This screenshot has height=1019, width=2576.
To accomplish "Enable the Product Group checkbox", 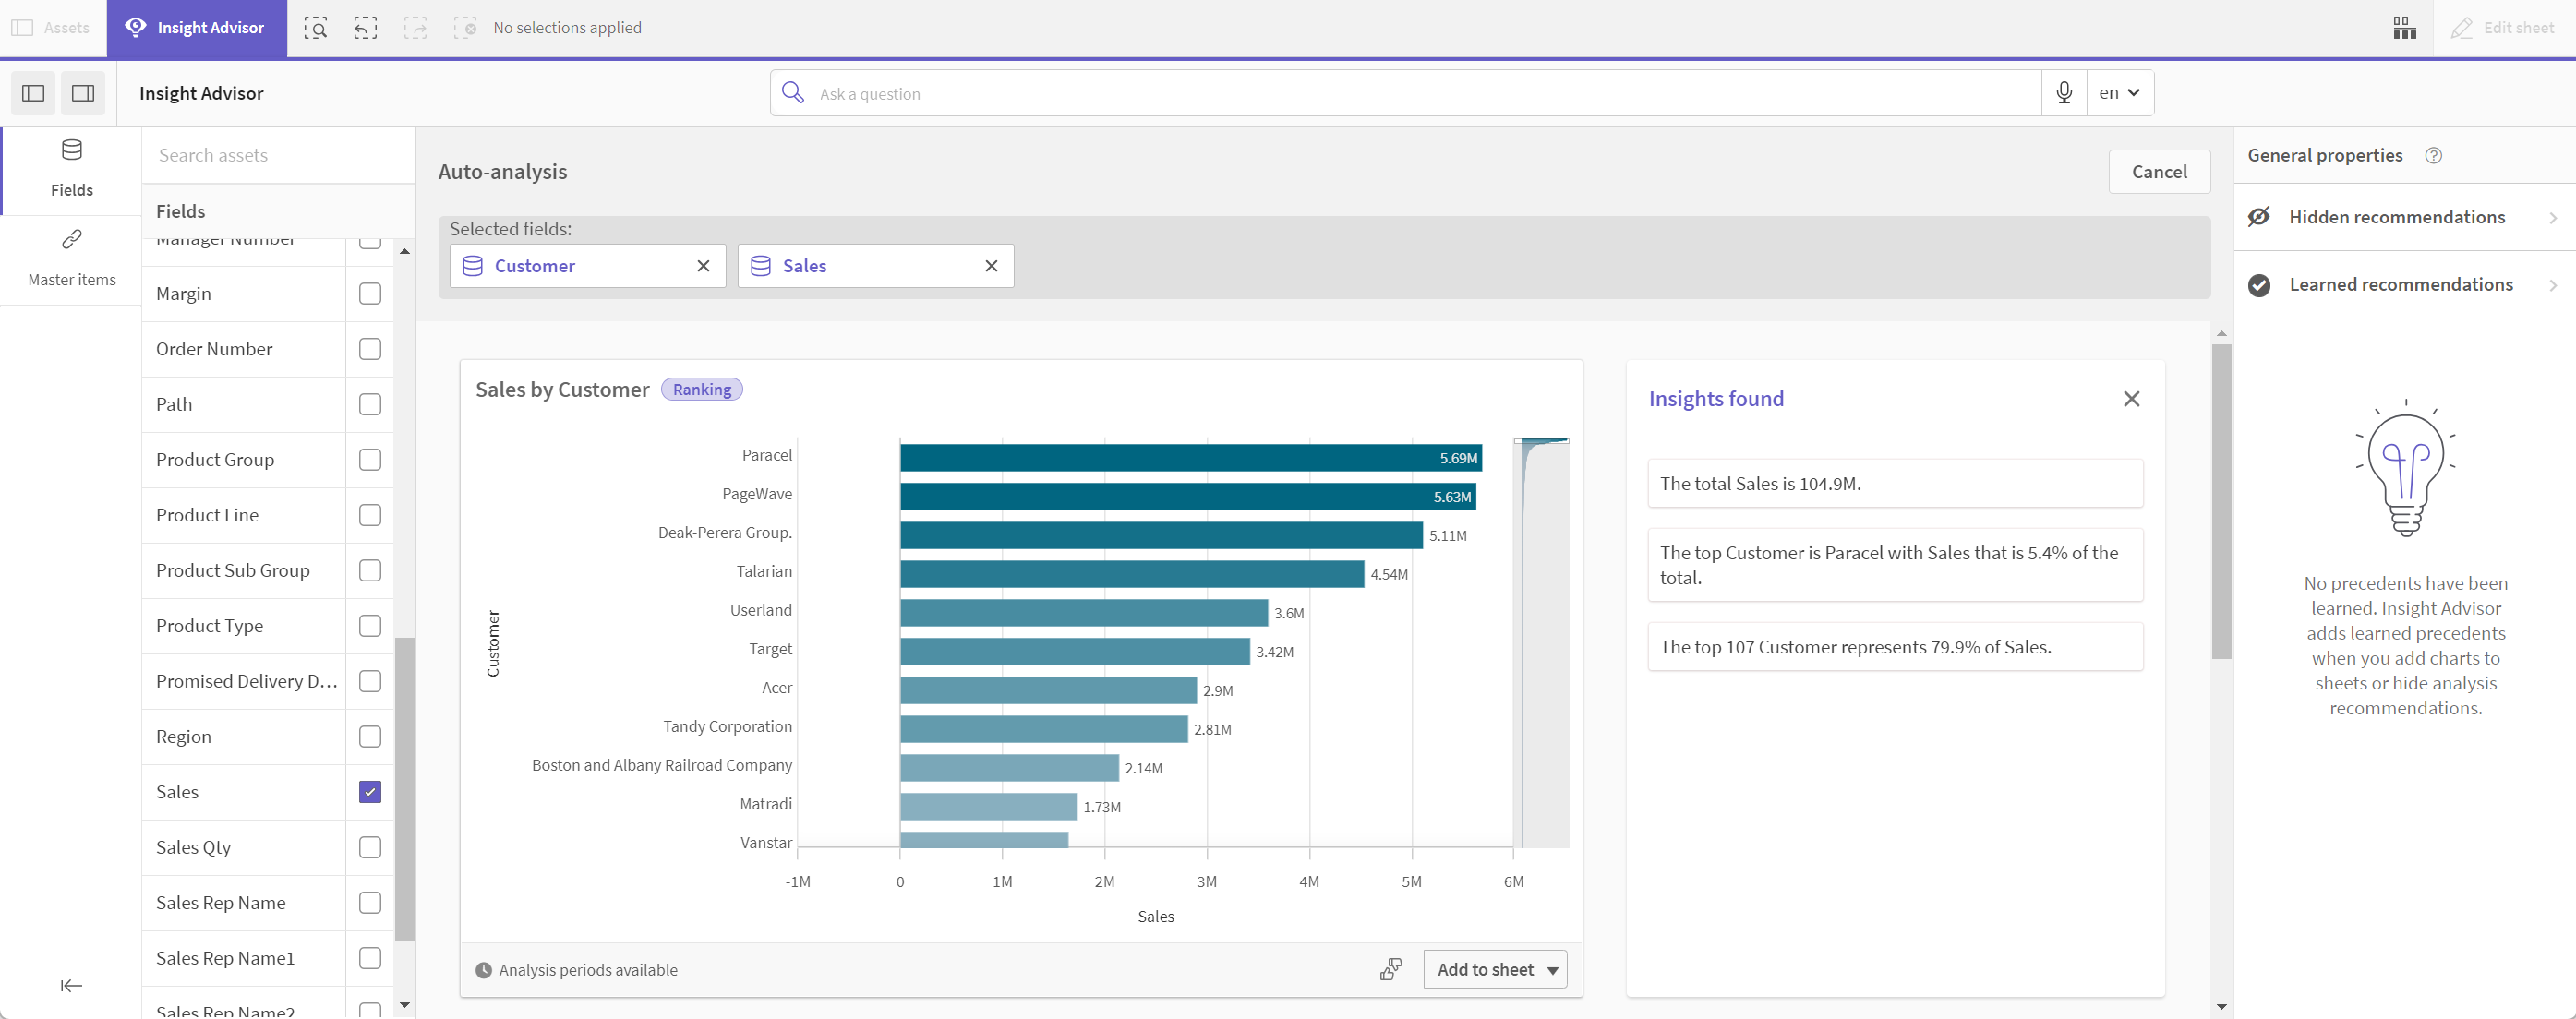I will point(369,459).
